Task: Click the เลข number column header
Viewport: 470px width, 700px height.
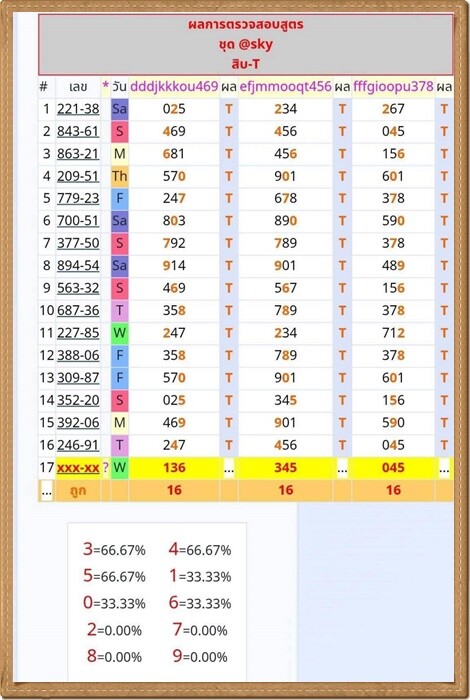Action: [x=78, y=86]
